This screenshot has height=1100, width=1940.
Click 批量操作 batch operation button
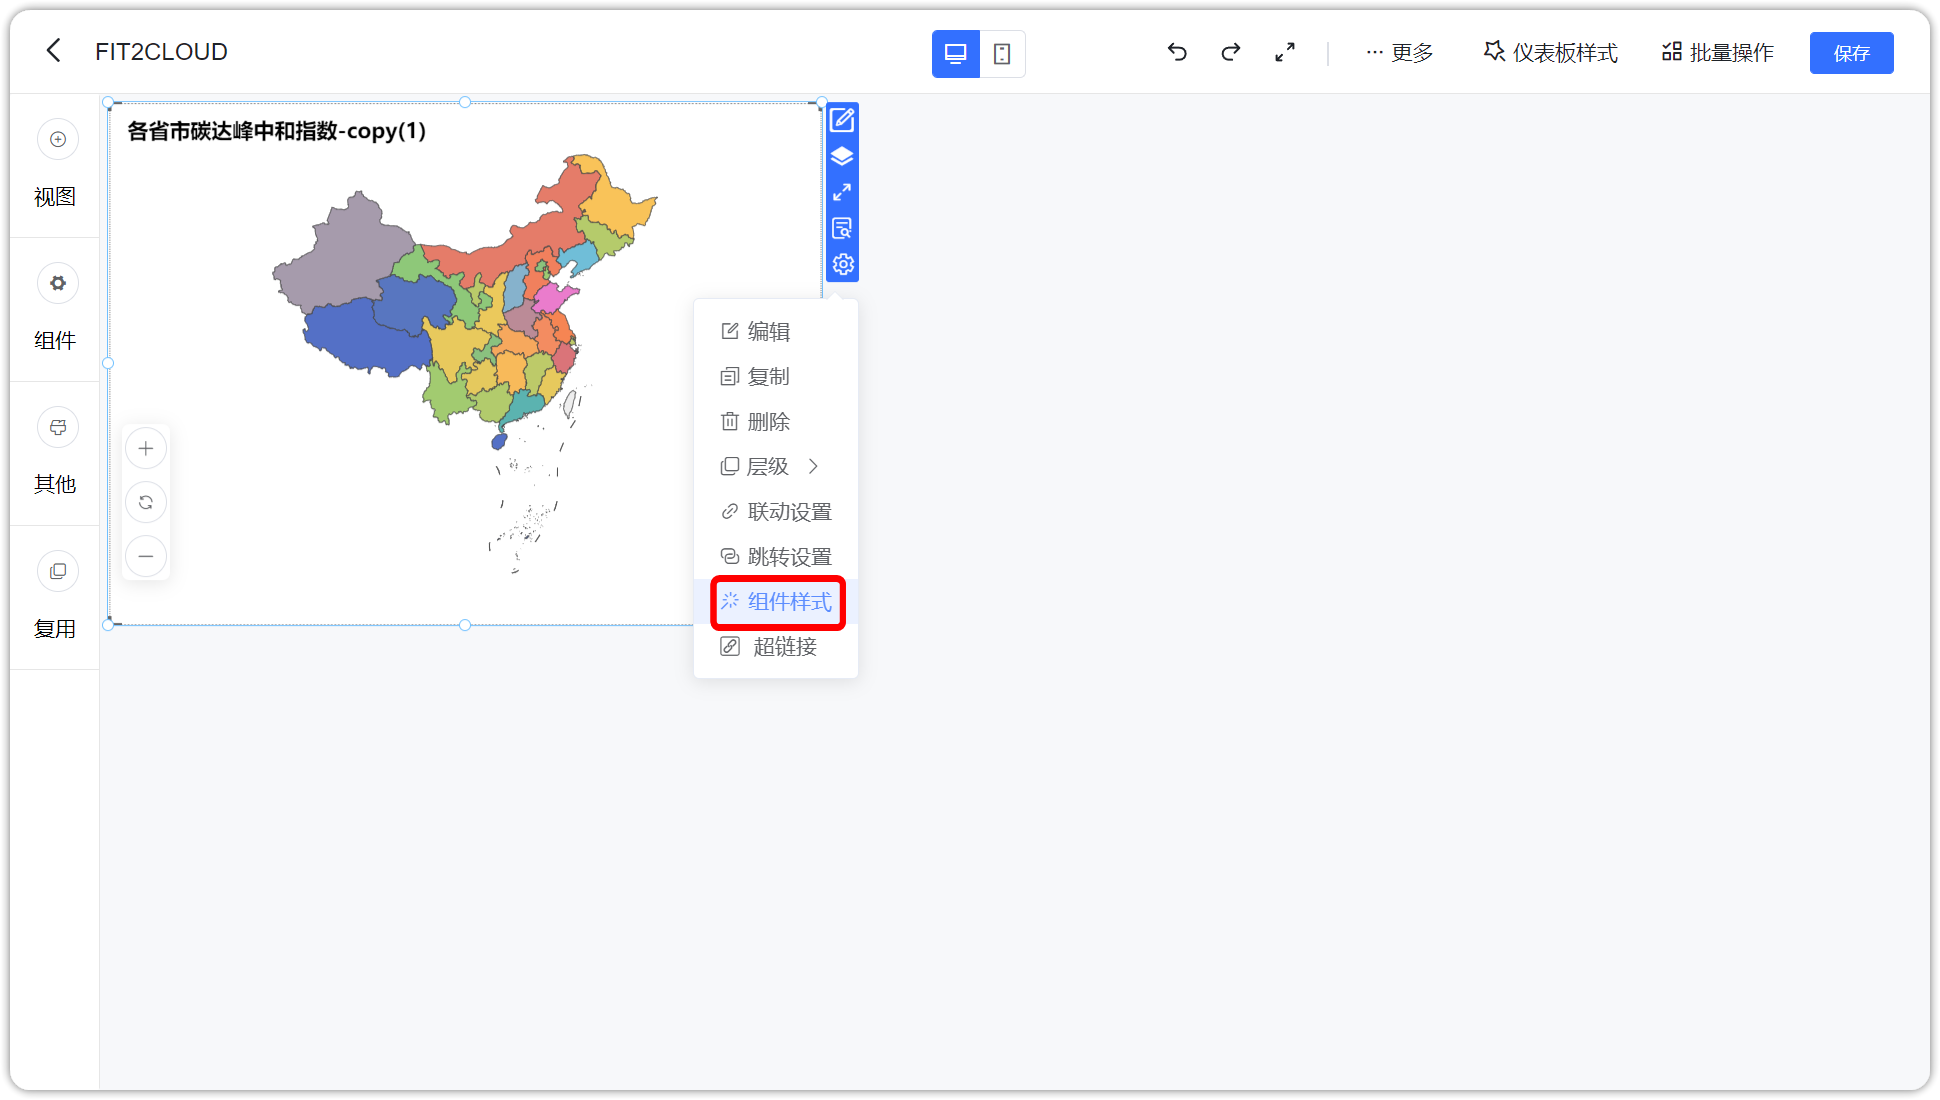[1718, 53]
